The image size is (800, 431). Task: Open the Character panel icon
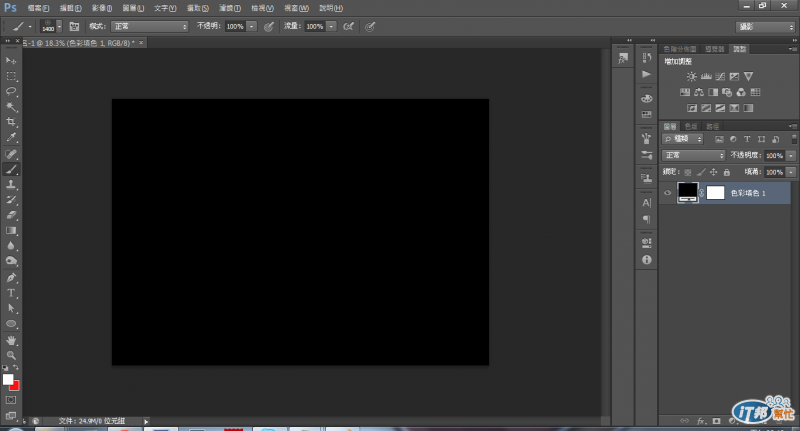pos(646,203)
